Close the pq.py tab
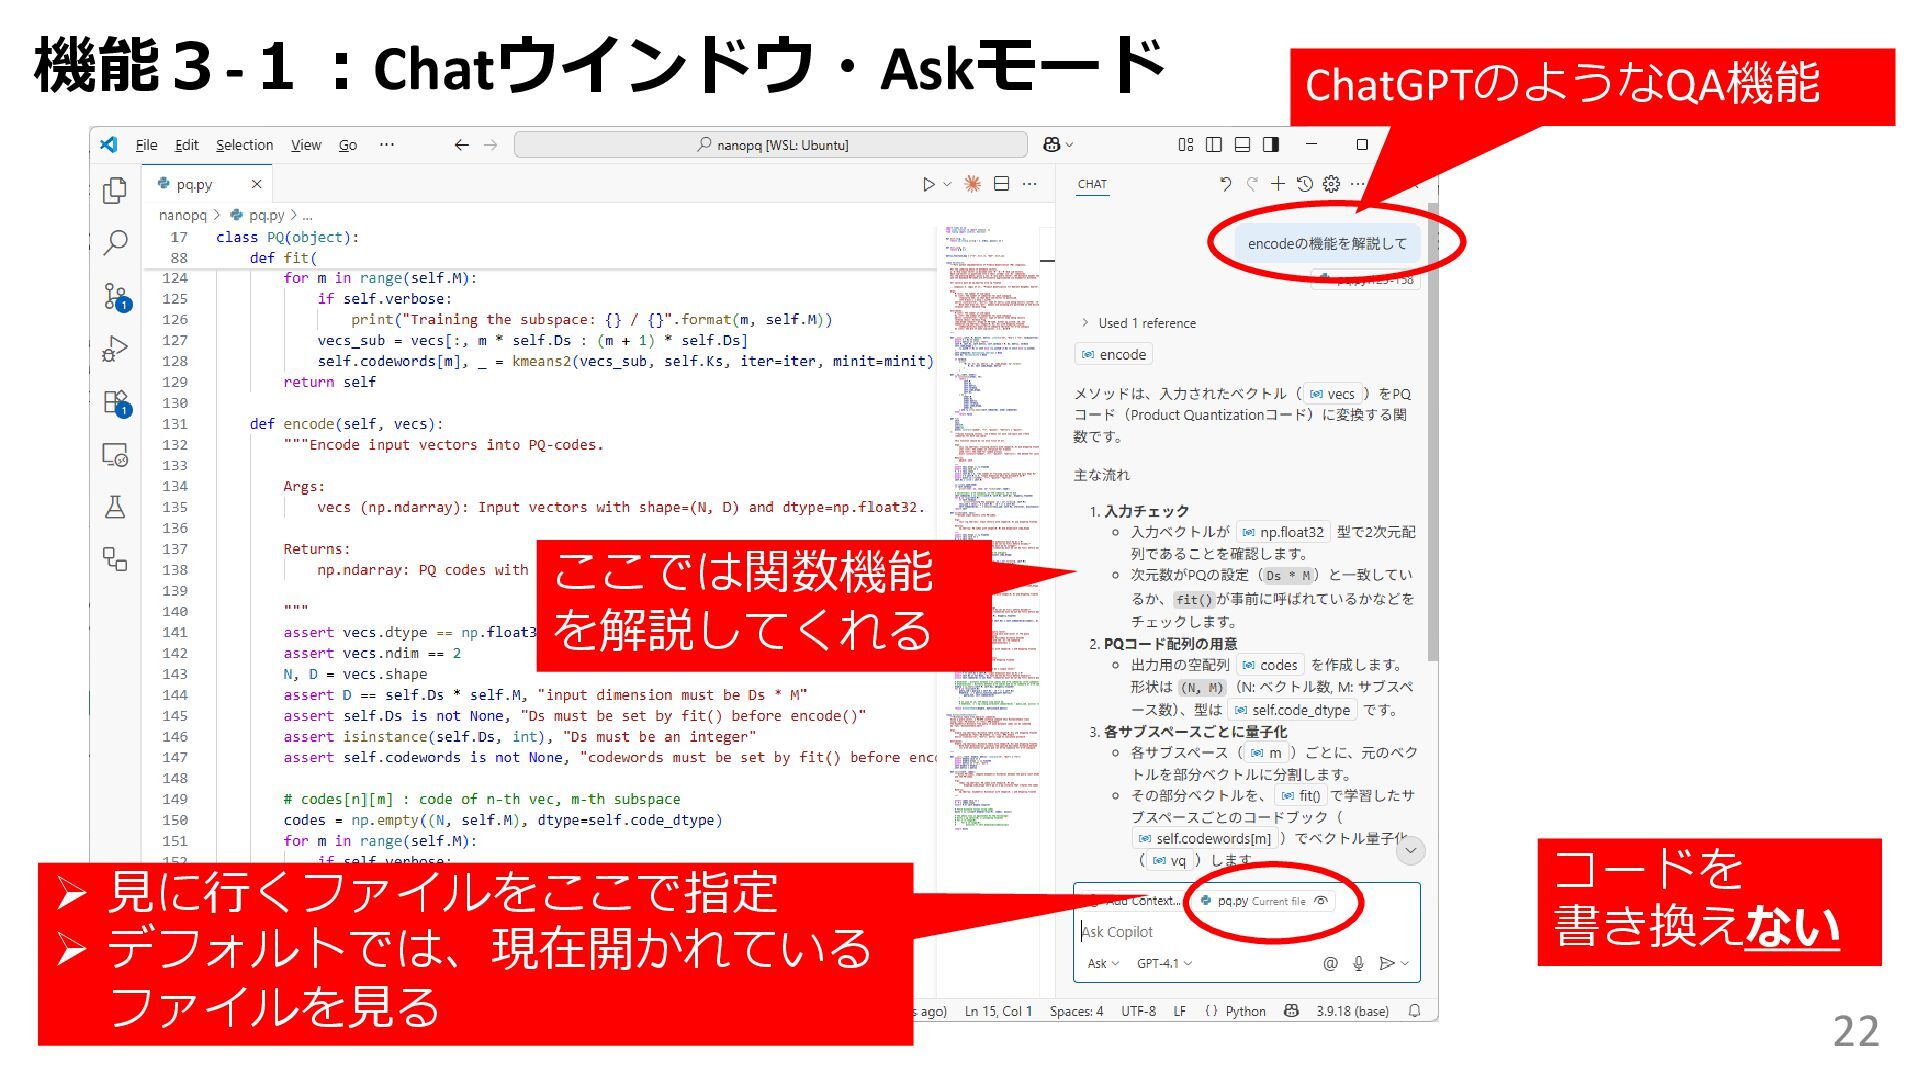1920x1080 pixels. pyautogui.click(x=256, y=184)
